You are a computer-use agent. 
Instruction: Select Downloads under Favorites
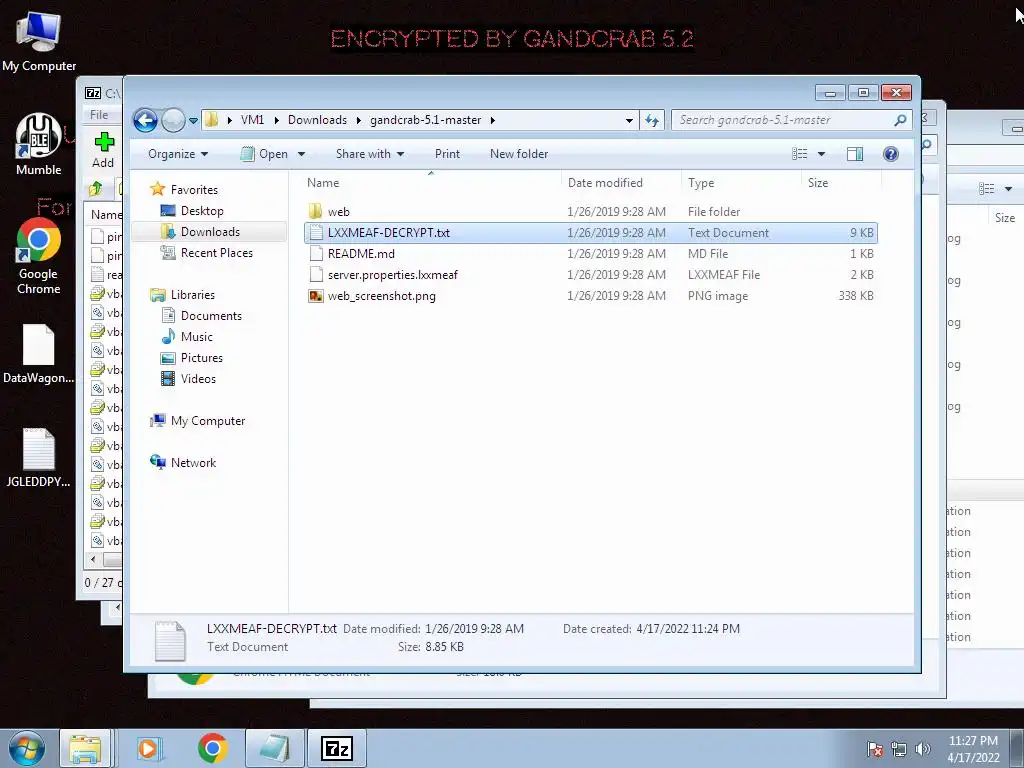210,232
